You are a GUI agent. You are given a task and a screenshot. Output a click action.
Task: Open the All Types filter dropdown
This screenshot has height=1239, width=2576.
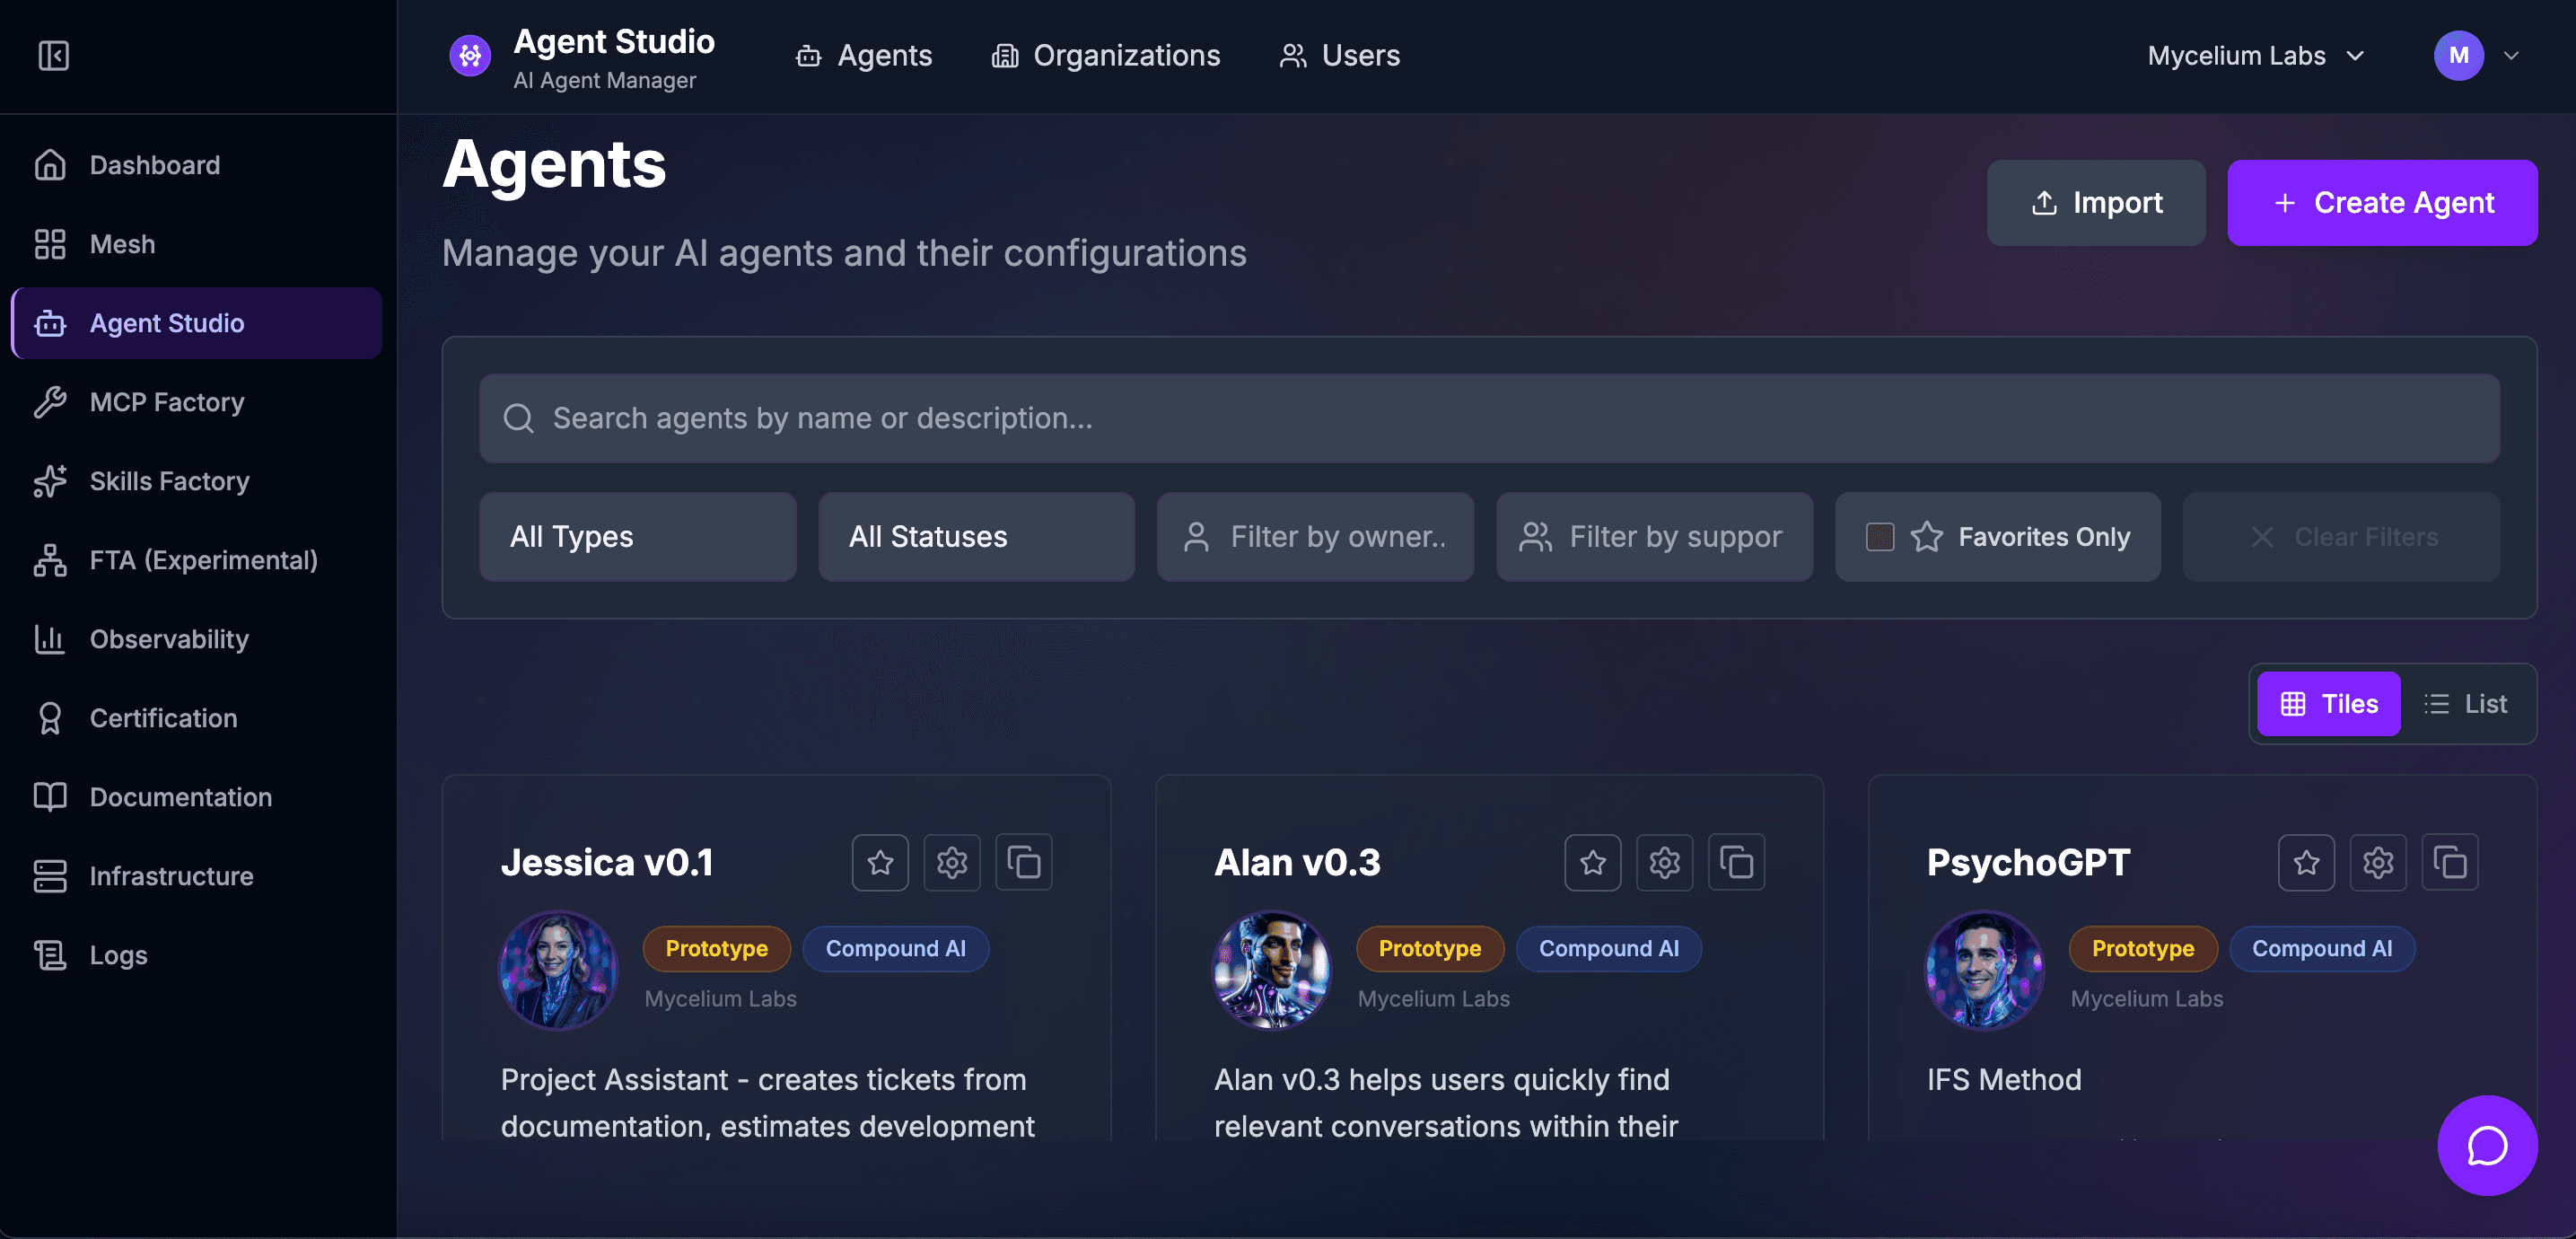[x=637, y=537]
